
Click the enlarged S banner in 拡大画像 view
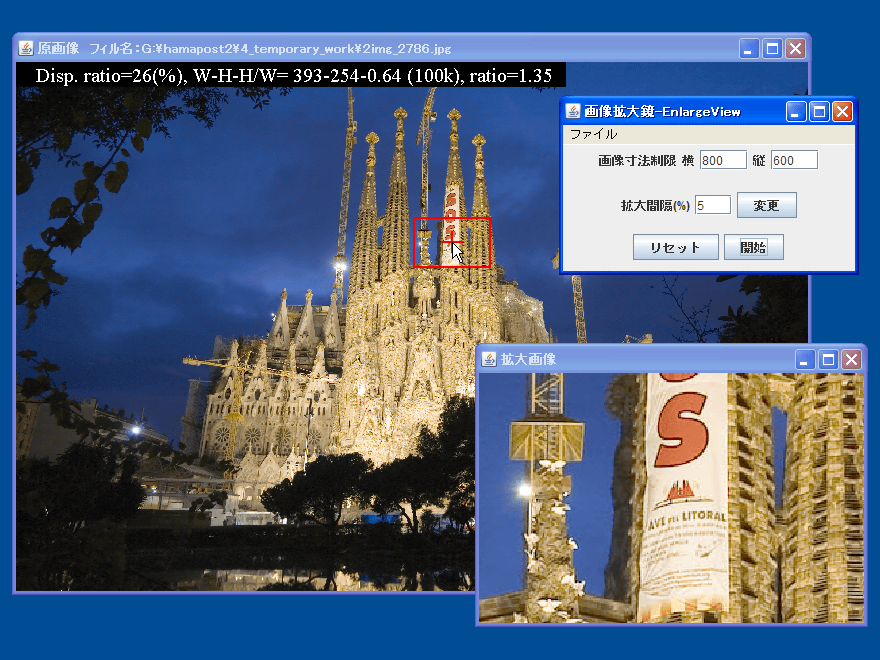681,431
